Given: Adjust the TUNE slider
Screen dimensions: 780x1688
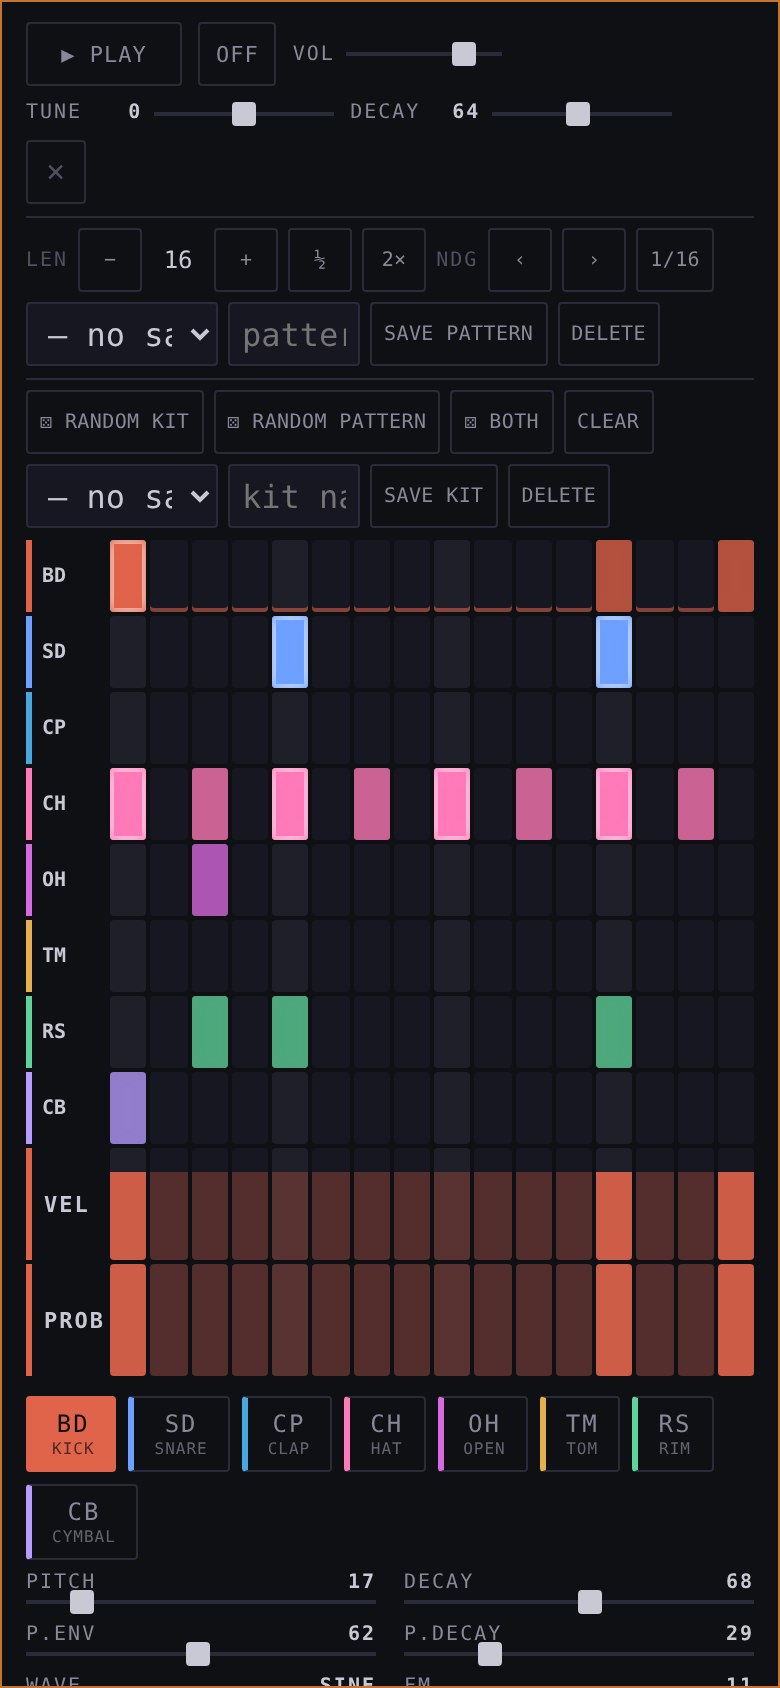Looking at the screenshot, I should pyautogui.click(x=244, y=114).
